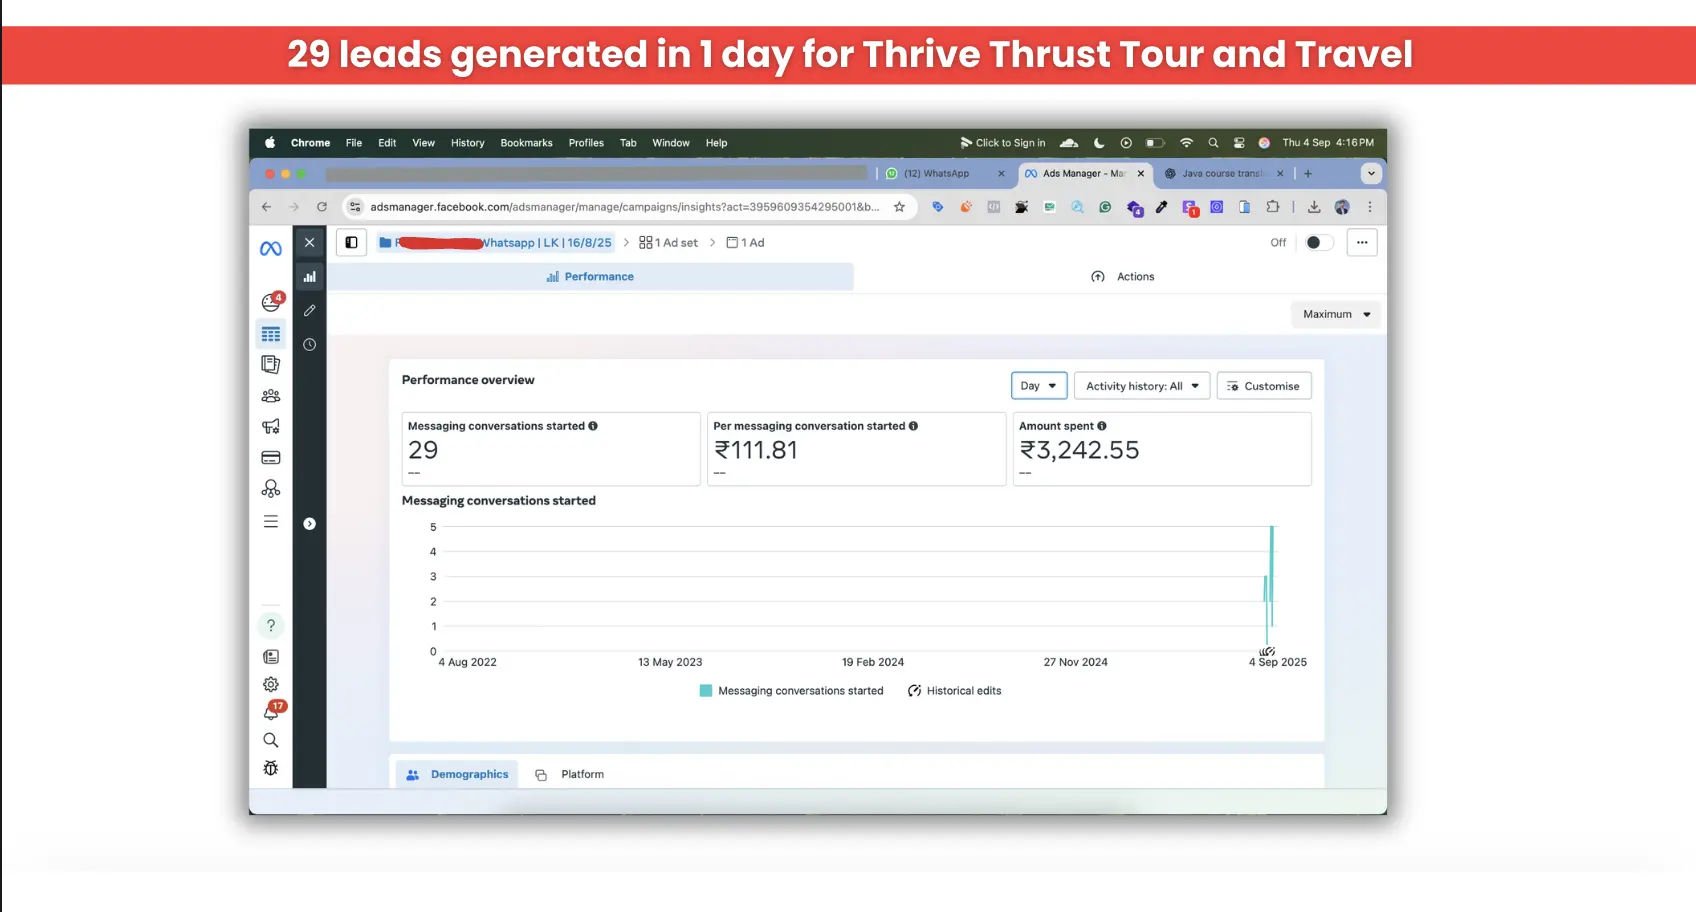Viewport: 1696px width, 912px height.
Task: Select the Edit pencil icon in dark panel
Action: coord(310,311)
